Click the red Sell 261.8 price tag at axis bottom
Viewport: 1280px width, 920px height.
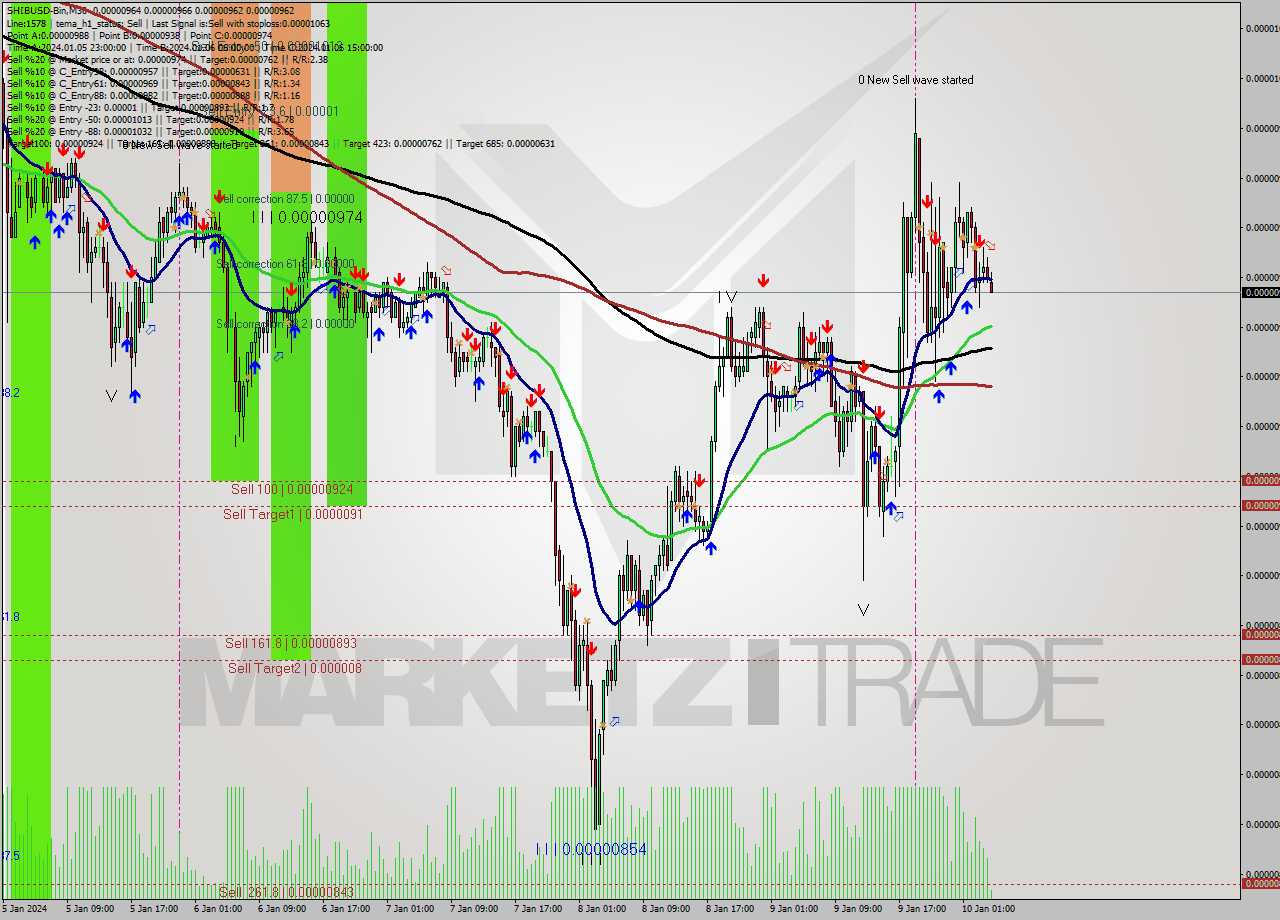point(1260,883)
